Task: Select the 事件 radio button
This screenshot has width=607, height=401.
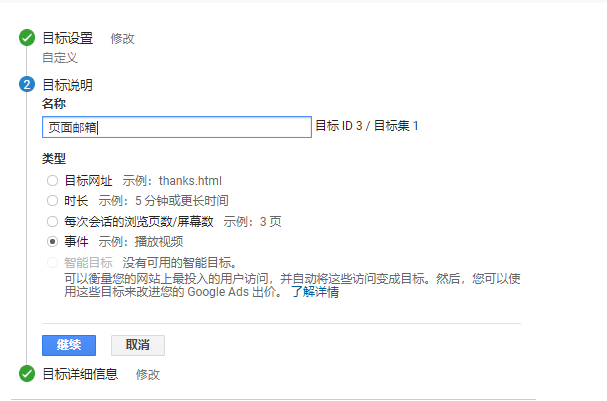Action: click(x=52, y=241)
